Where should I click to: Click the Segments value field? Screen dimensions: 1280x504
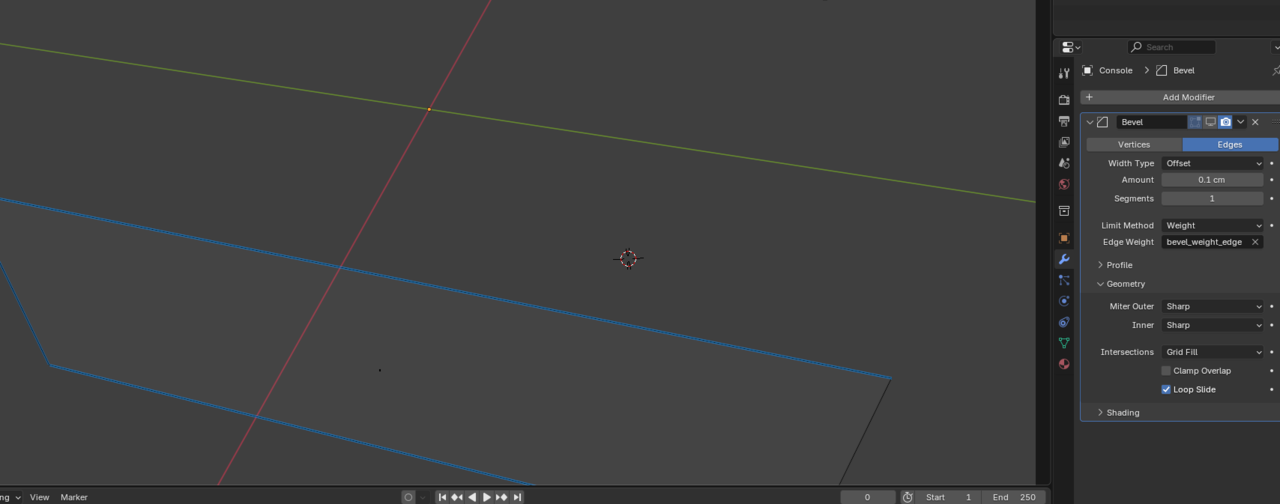tap(1213, 199)
